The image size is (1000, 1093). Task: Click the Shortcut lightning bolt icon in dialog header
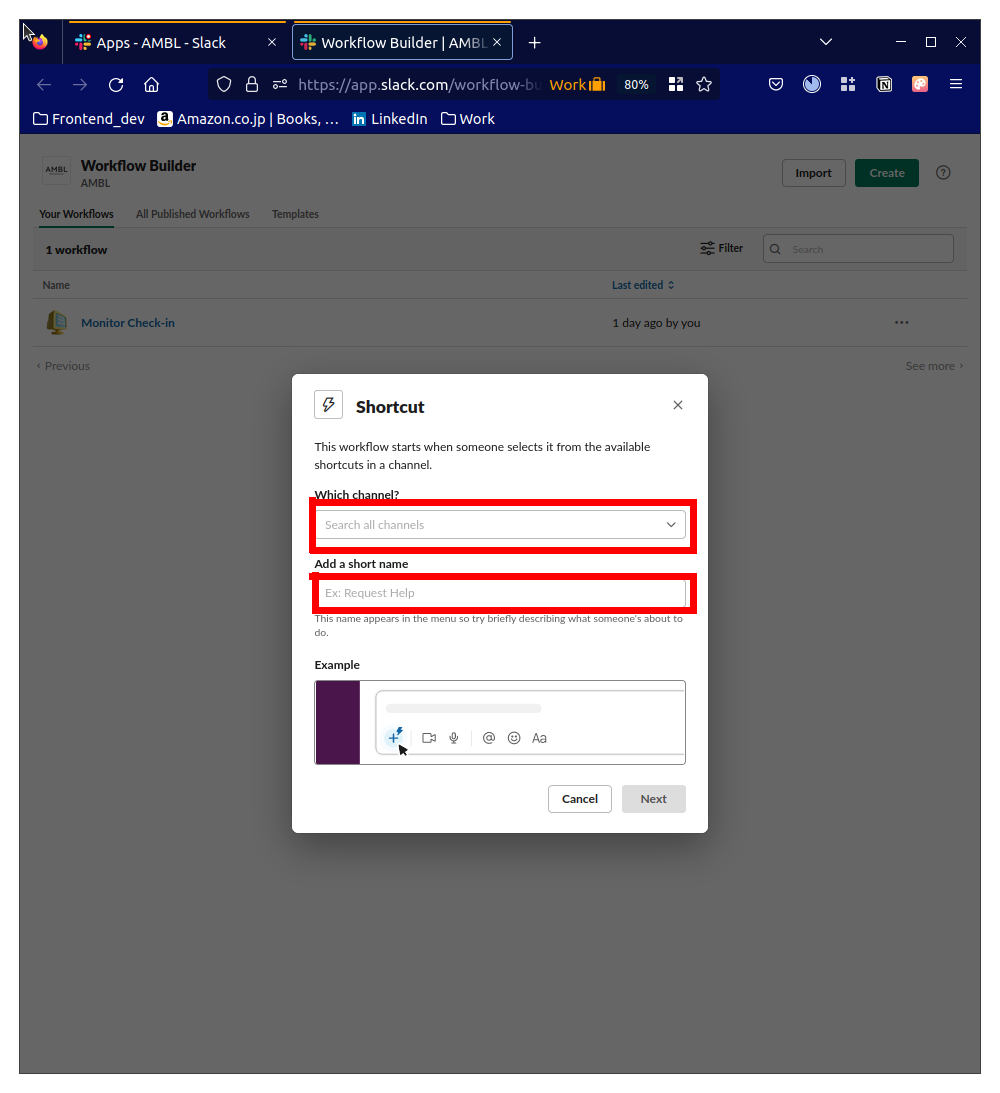tap(328, 404)
